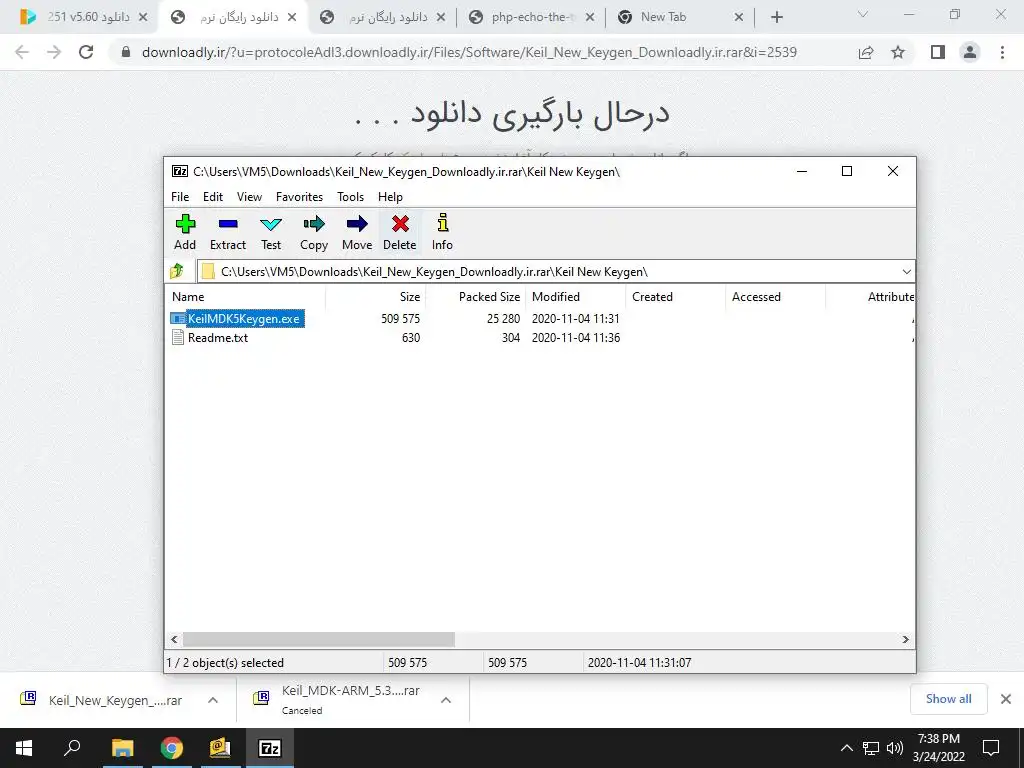Click the share page icon in address bar

click(866, 52)
